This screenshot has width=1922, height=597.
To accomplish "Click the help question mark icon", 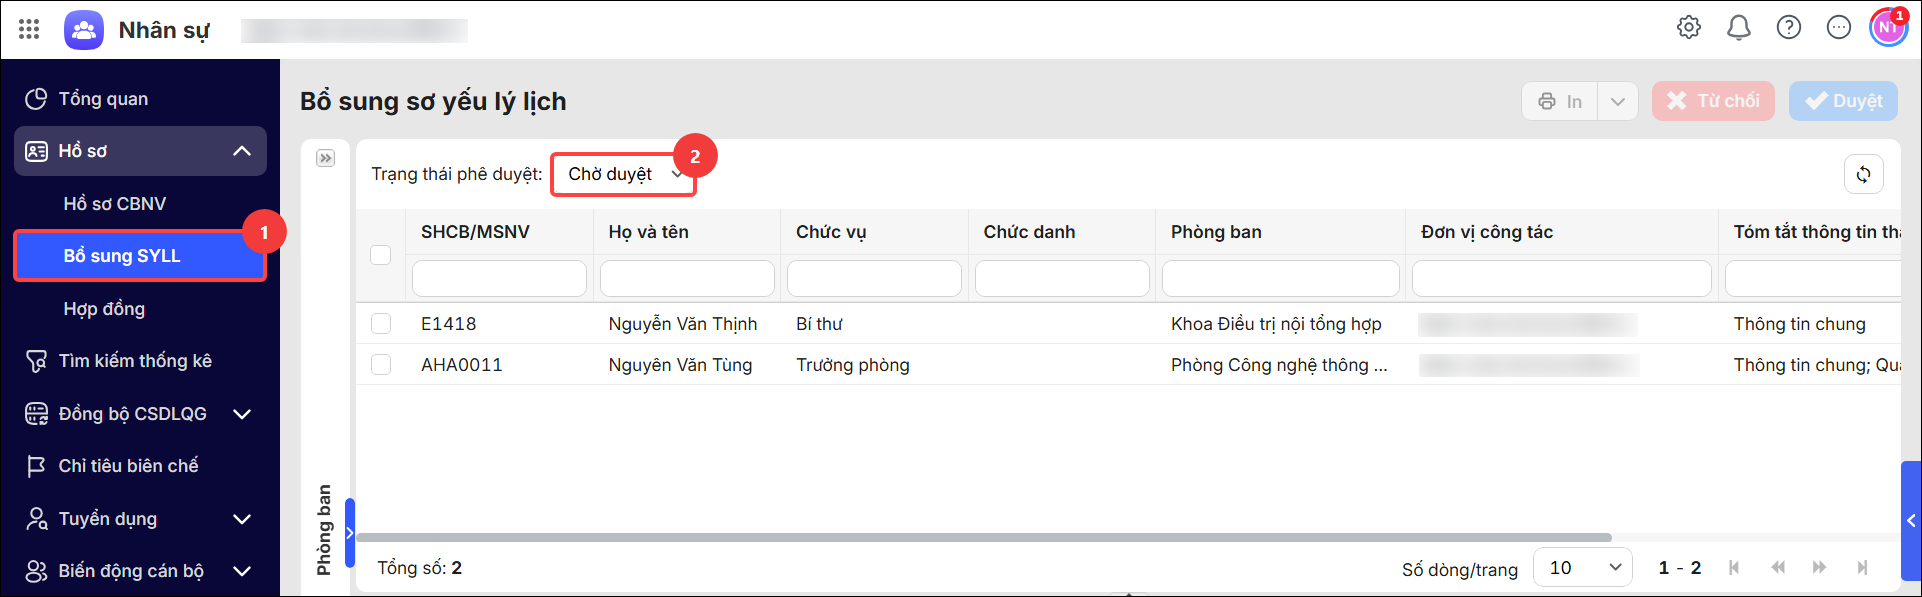I will click(1789, 28).
